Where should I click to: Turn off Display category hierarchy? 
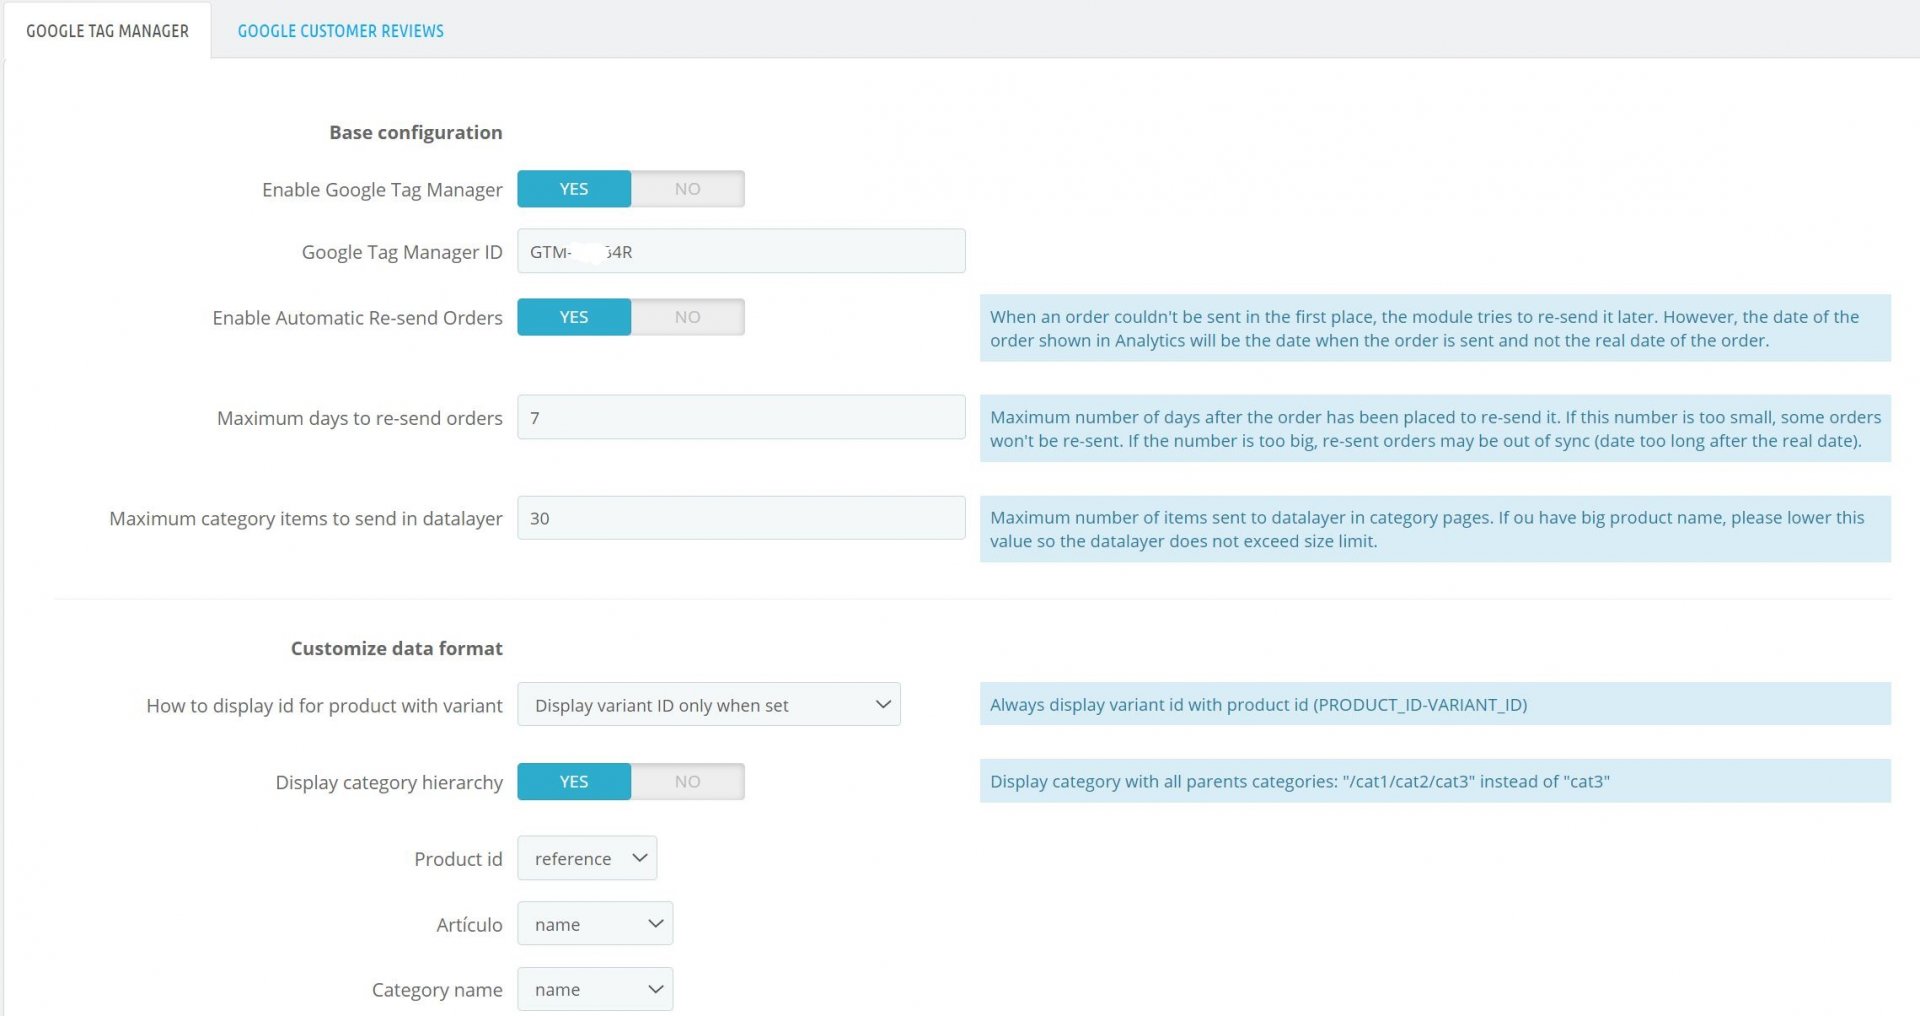(688, 782)
